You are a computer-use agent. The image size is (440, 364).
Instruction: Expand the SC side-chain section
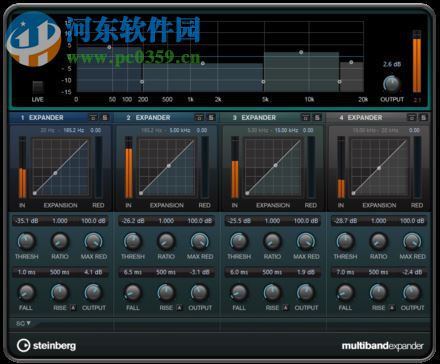point(23,323)
